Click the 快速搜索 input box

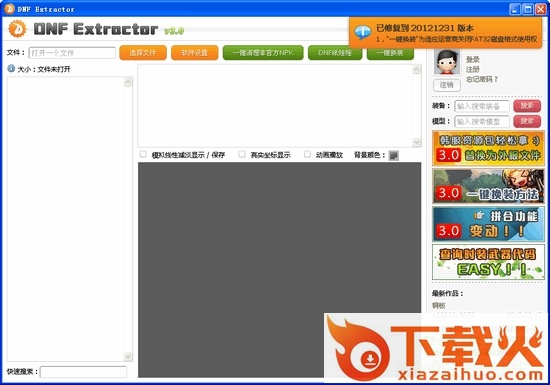point(83,372)
